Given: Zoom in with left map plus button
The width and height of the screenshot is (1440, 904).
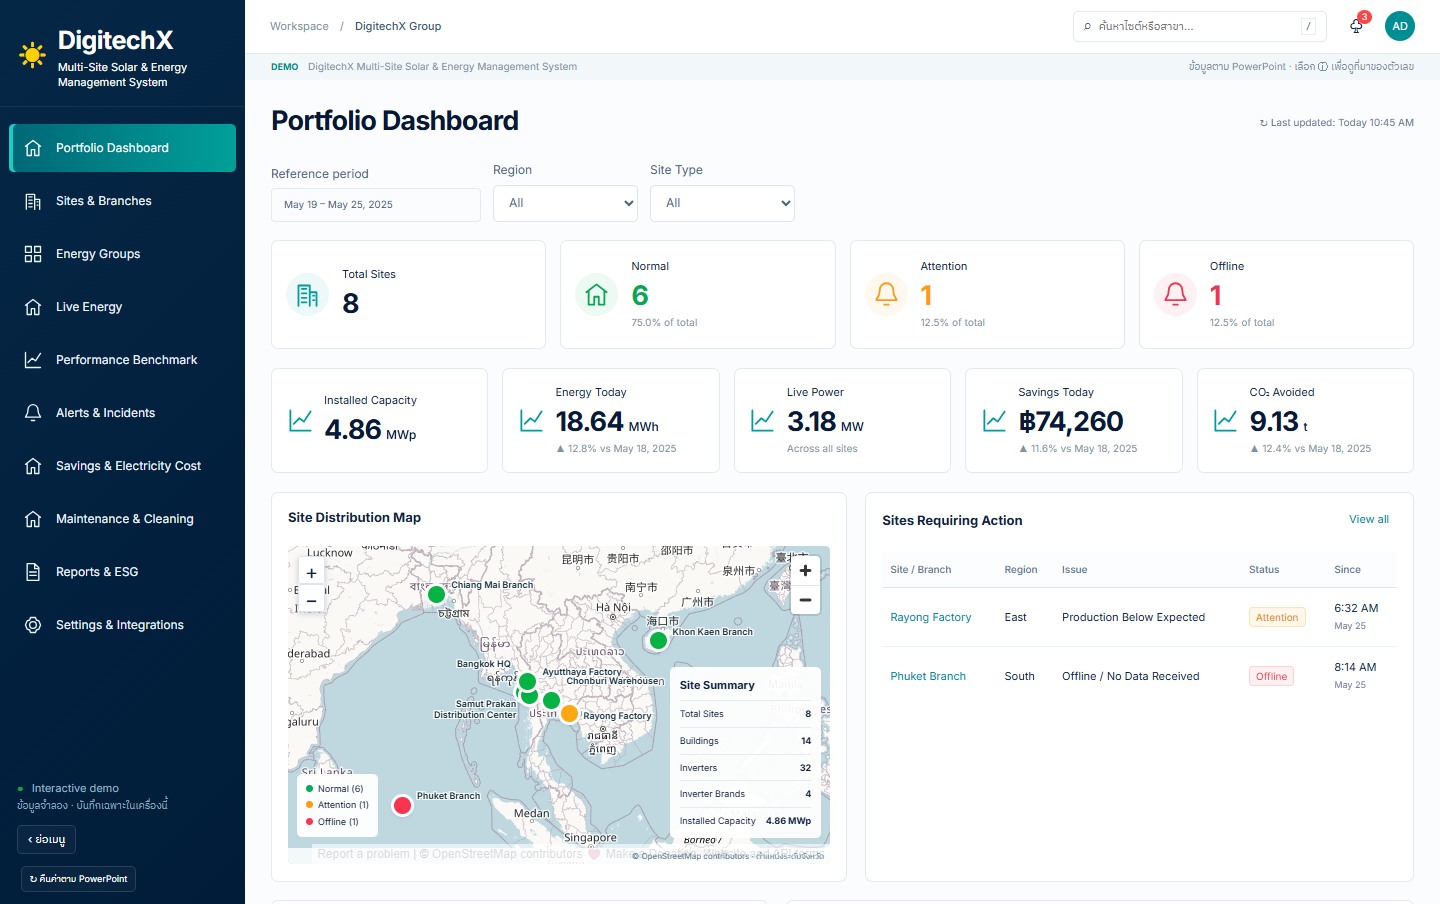Looking at the screenshot, I should click(x=311, y=573).
